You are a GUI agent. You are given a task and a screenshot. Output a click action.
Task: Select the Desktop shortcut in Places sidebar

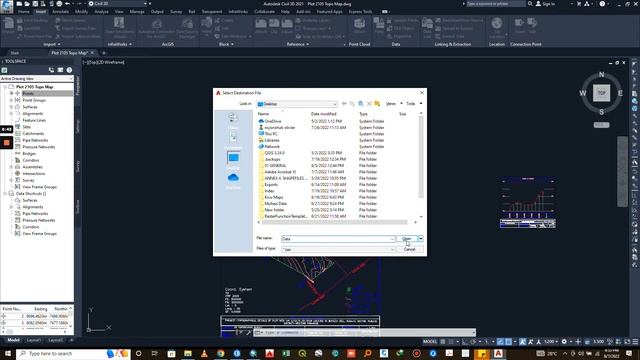[233, 160]
